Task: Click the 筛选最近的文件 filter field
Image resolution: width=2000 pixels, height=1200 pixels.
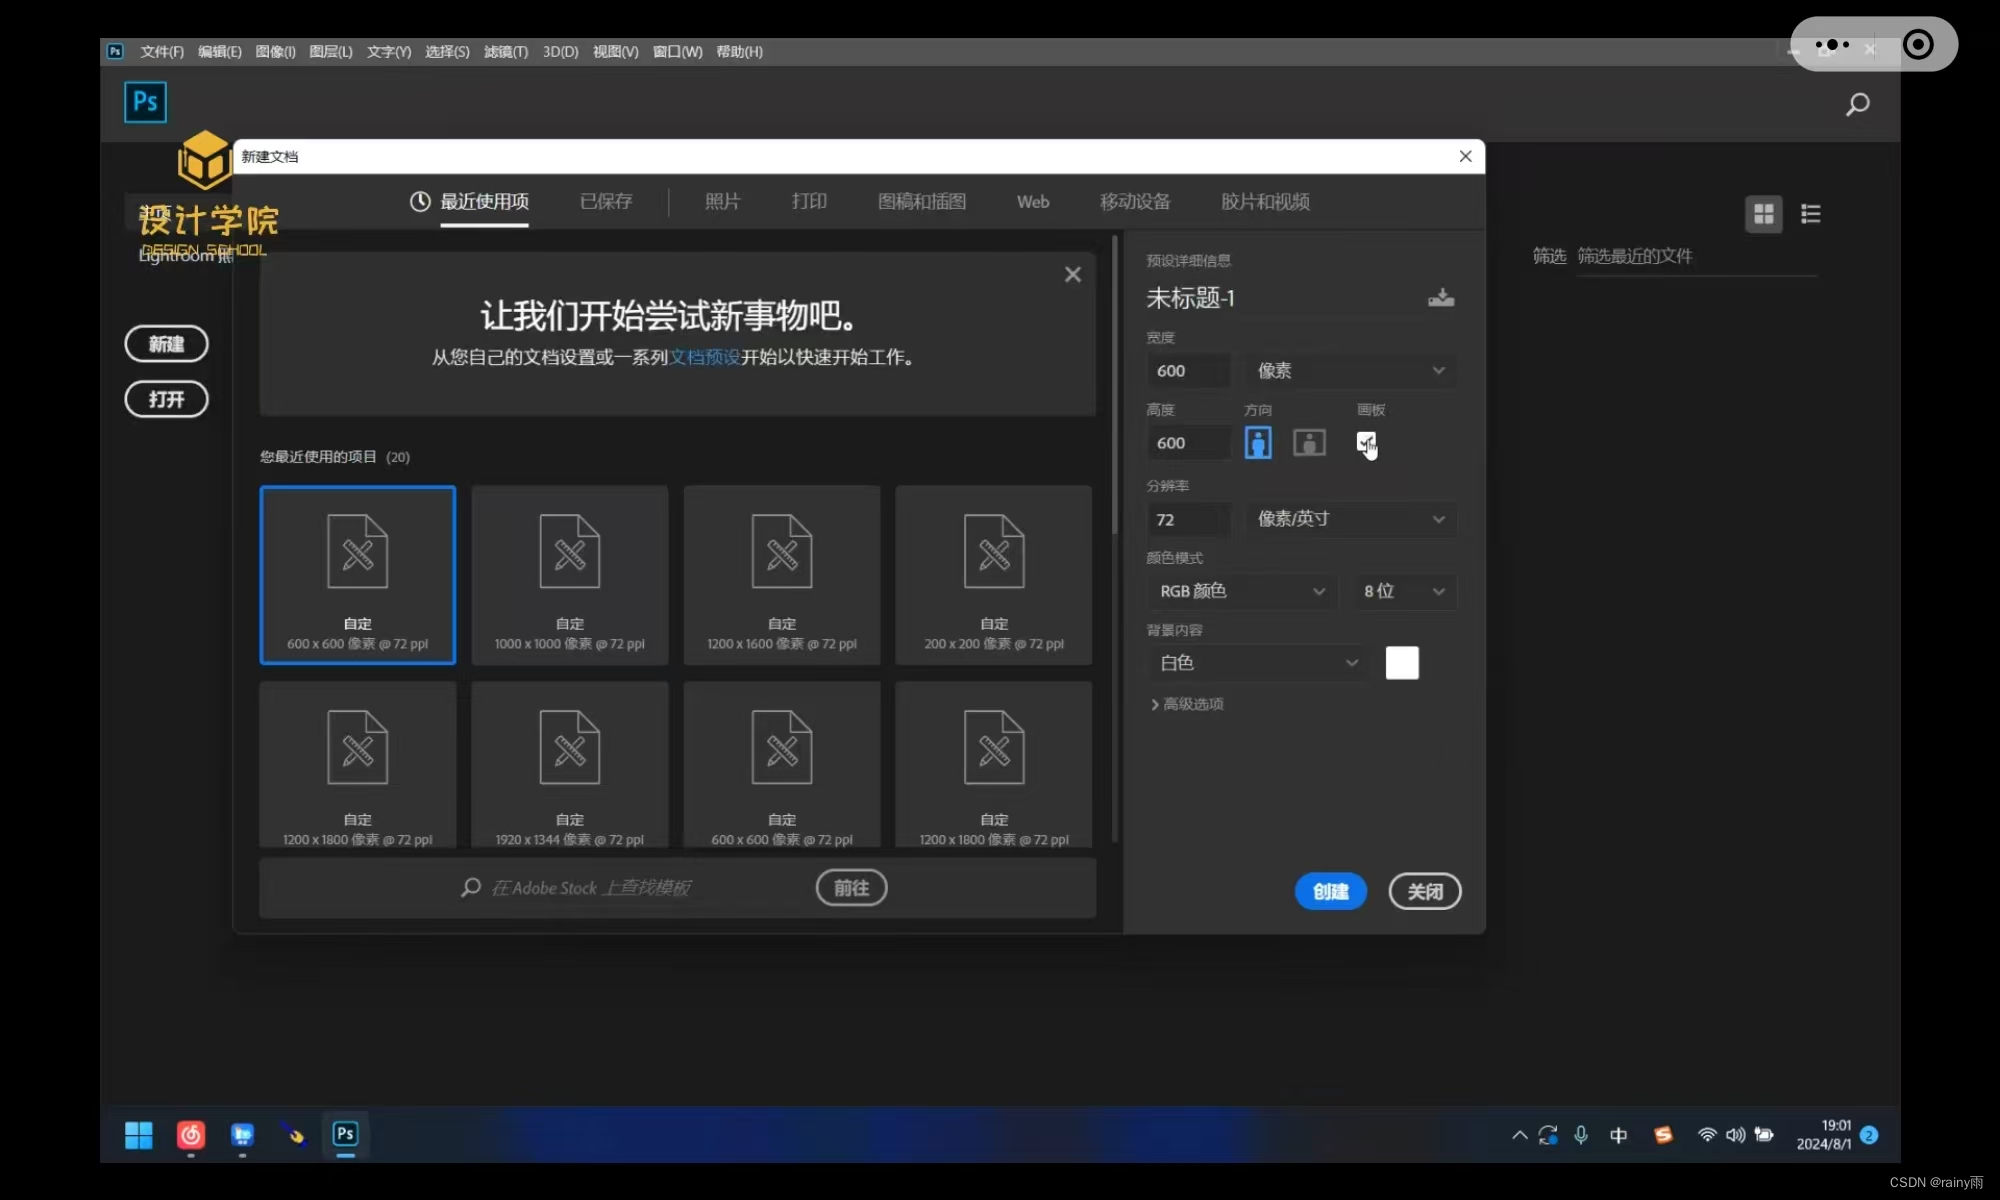Action: [x=1696, y=257]
